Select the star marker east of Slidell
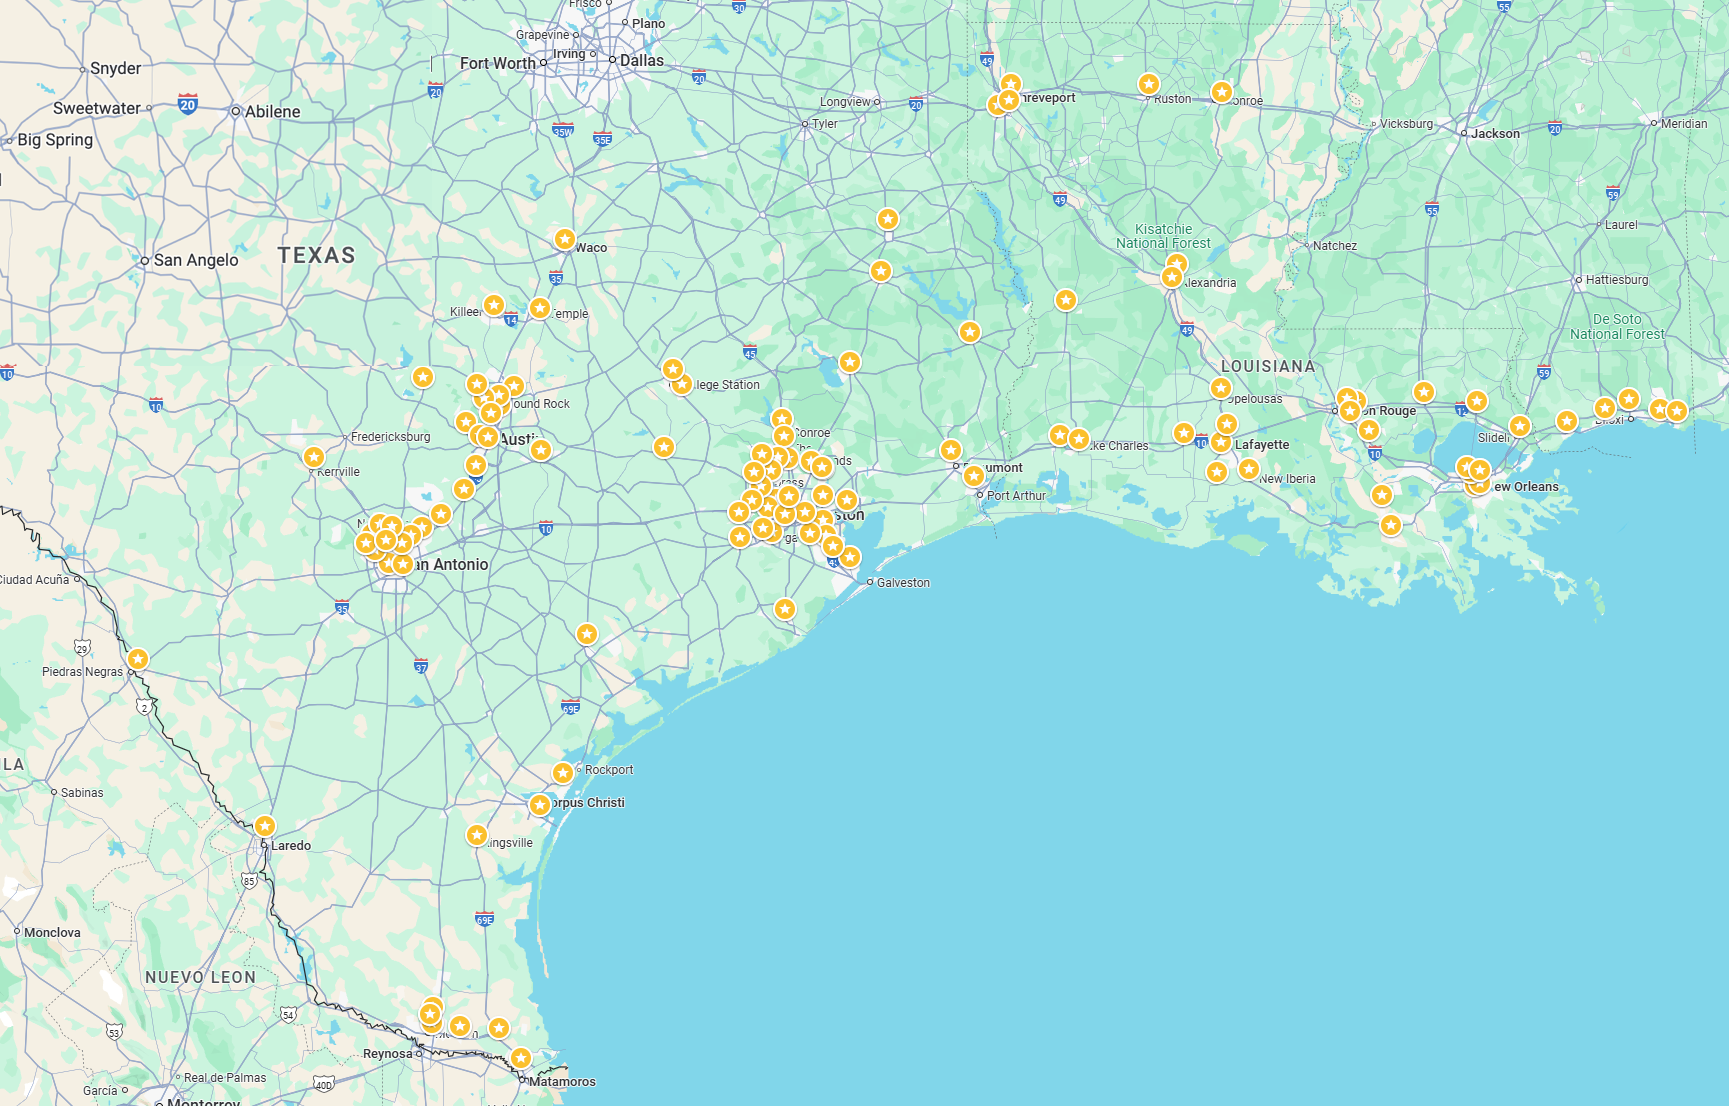Viewport: 1729px width, 1106px height. pyautogui.click(x=1520, y=426)
